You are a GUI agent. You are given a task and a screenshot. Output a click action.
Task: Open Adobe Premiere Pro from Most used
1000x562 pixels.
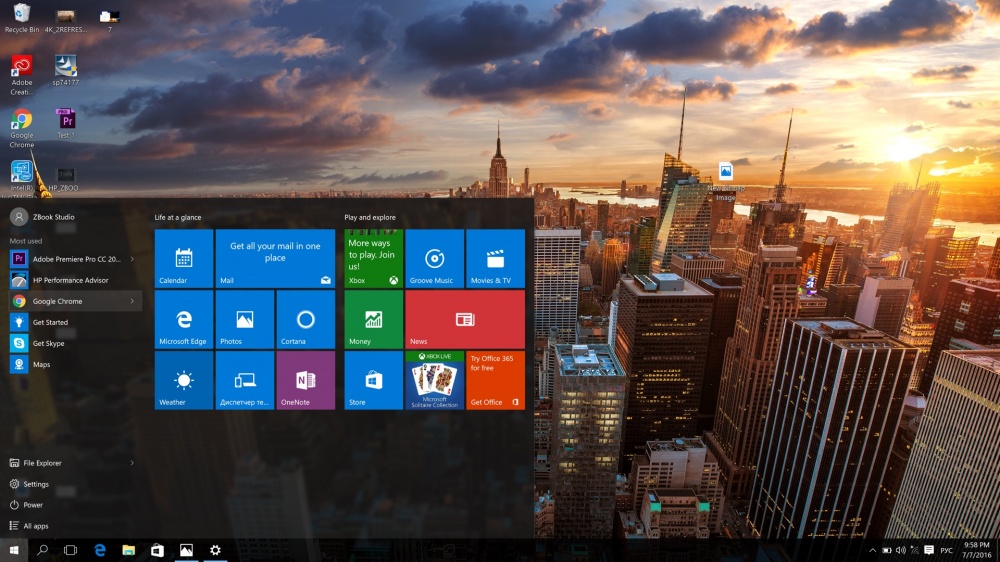(x=75, y=259)
